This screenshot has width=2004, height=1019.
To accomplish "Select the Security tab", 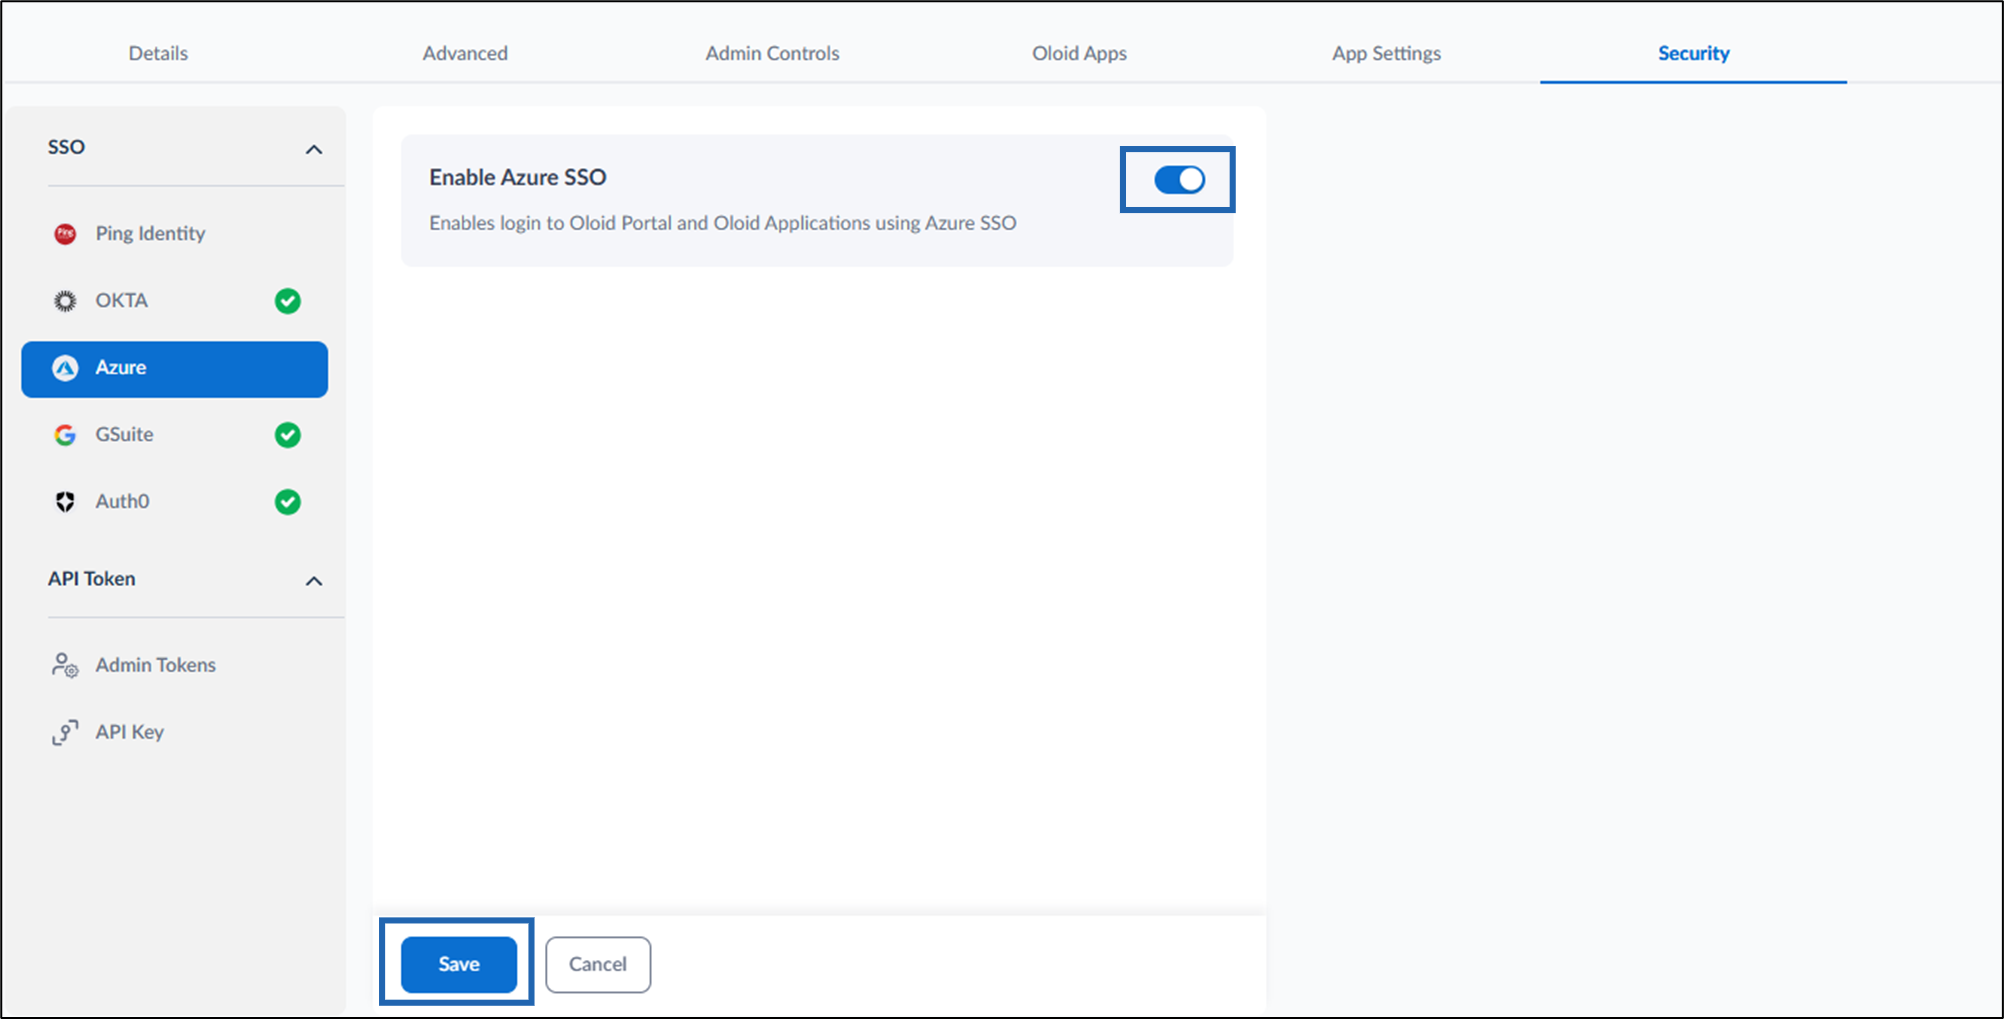I will click(x=1693, y=53).
